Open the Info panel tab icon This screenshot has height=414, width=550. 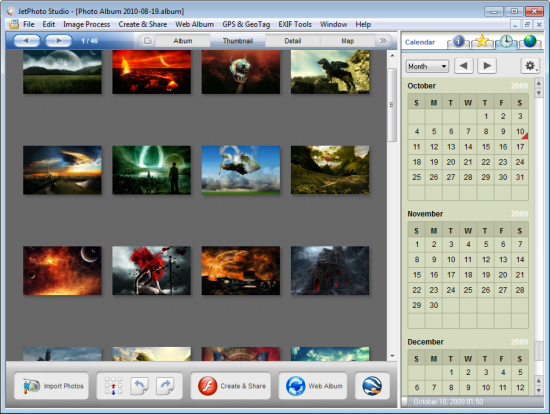point(458,41)
